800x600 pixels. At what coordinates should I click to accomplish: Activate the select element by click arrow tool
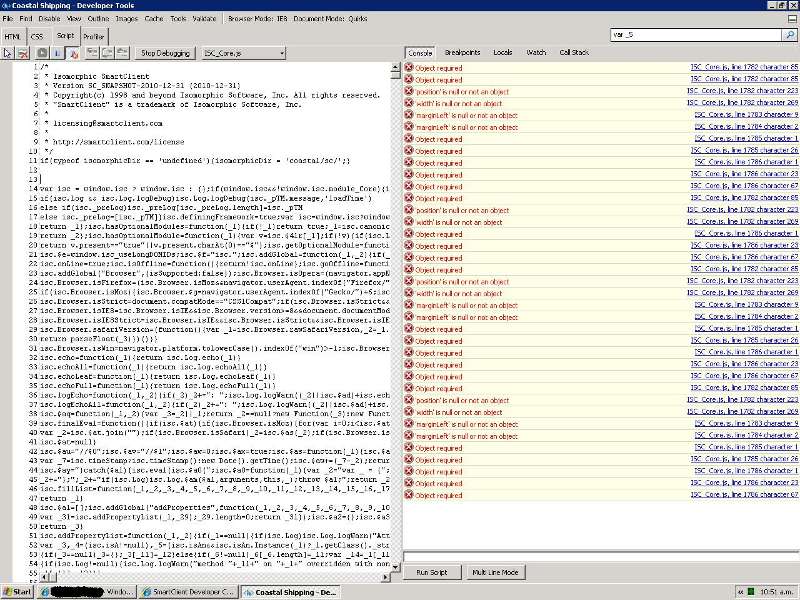pyautogui.click(x=8, y=52)
